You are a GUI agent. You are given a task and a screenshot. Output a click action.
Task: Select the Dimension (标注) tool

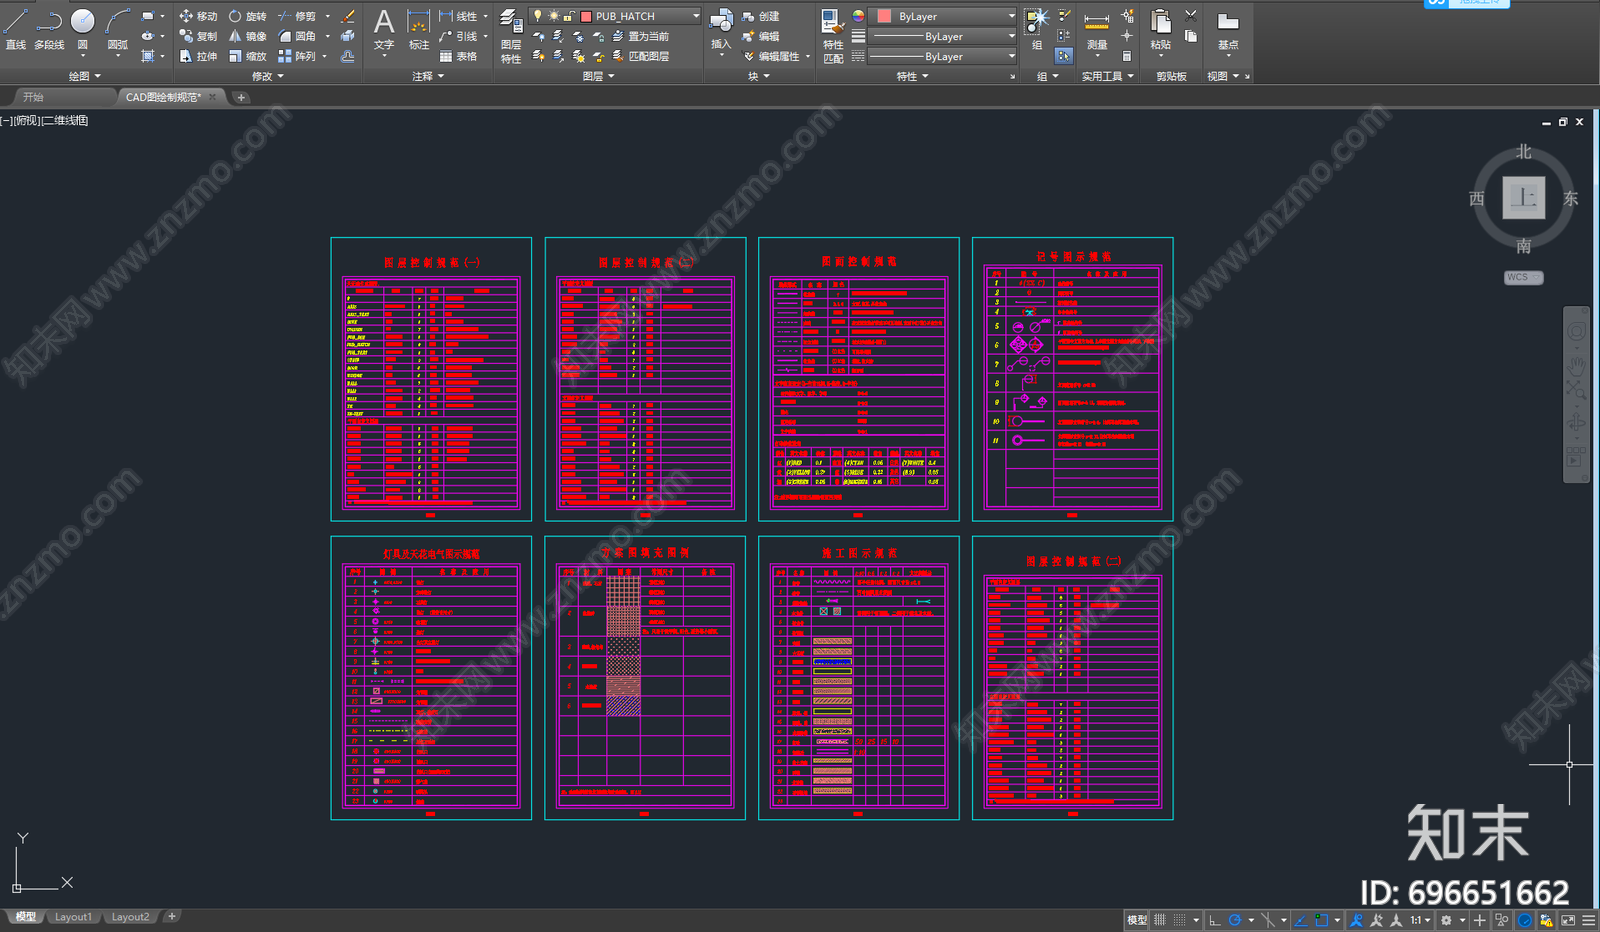(419, 28)
